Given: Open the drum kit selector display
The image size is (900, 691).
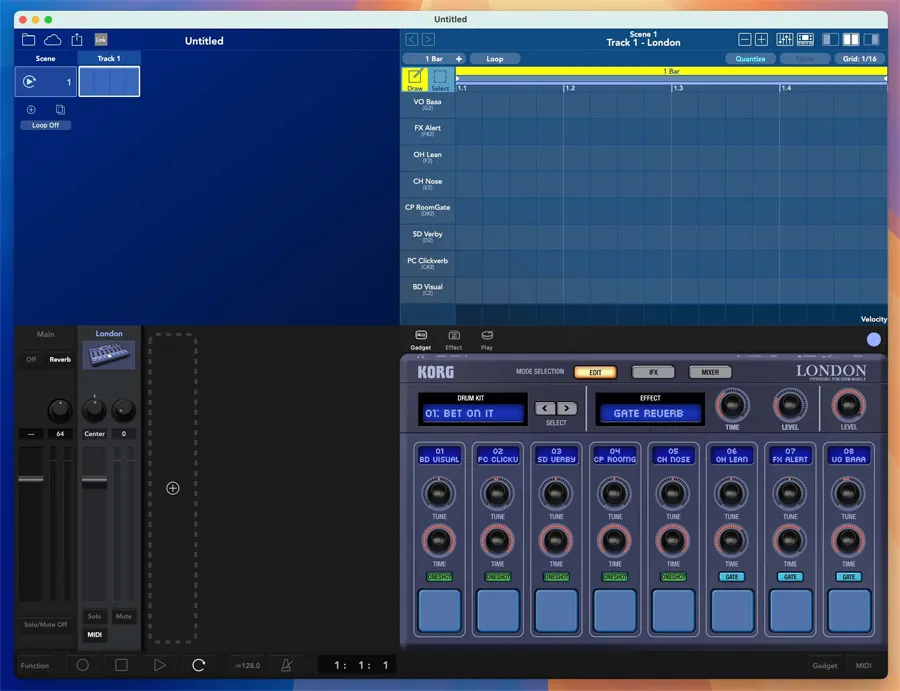Looking at the screenshot, I should (473, 413).
